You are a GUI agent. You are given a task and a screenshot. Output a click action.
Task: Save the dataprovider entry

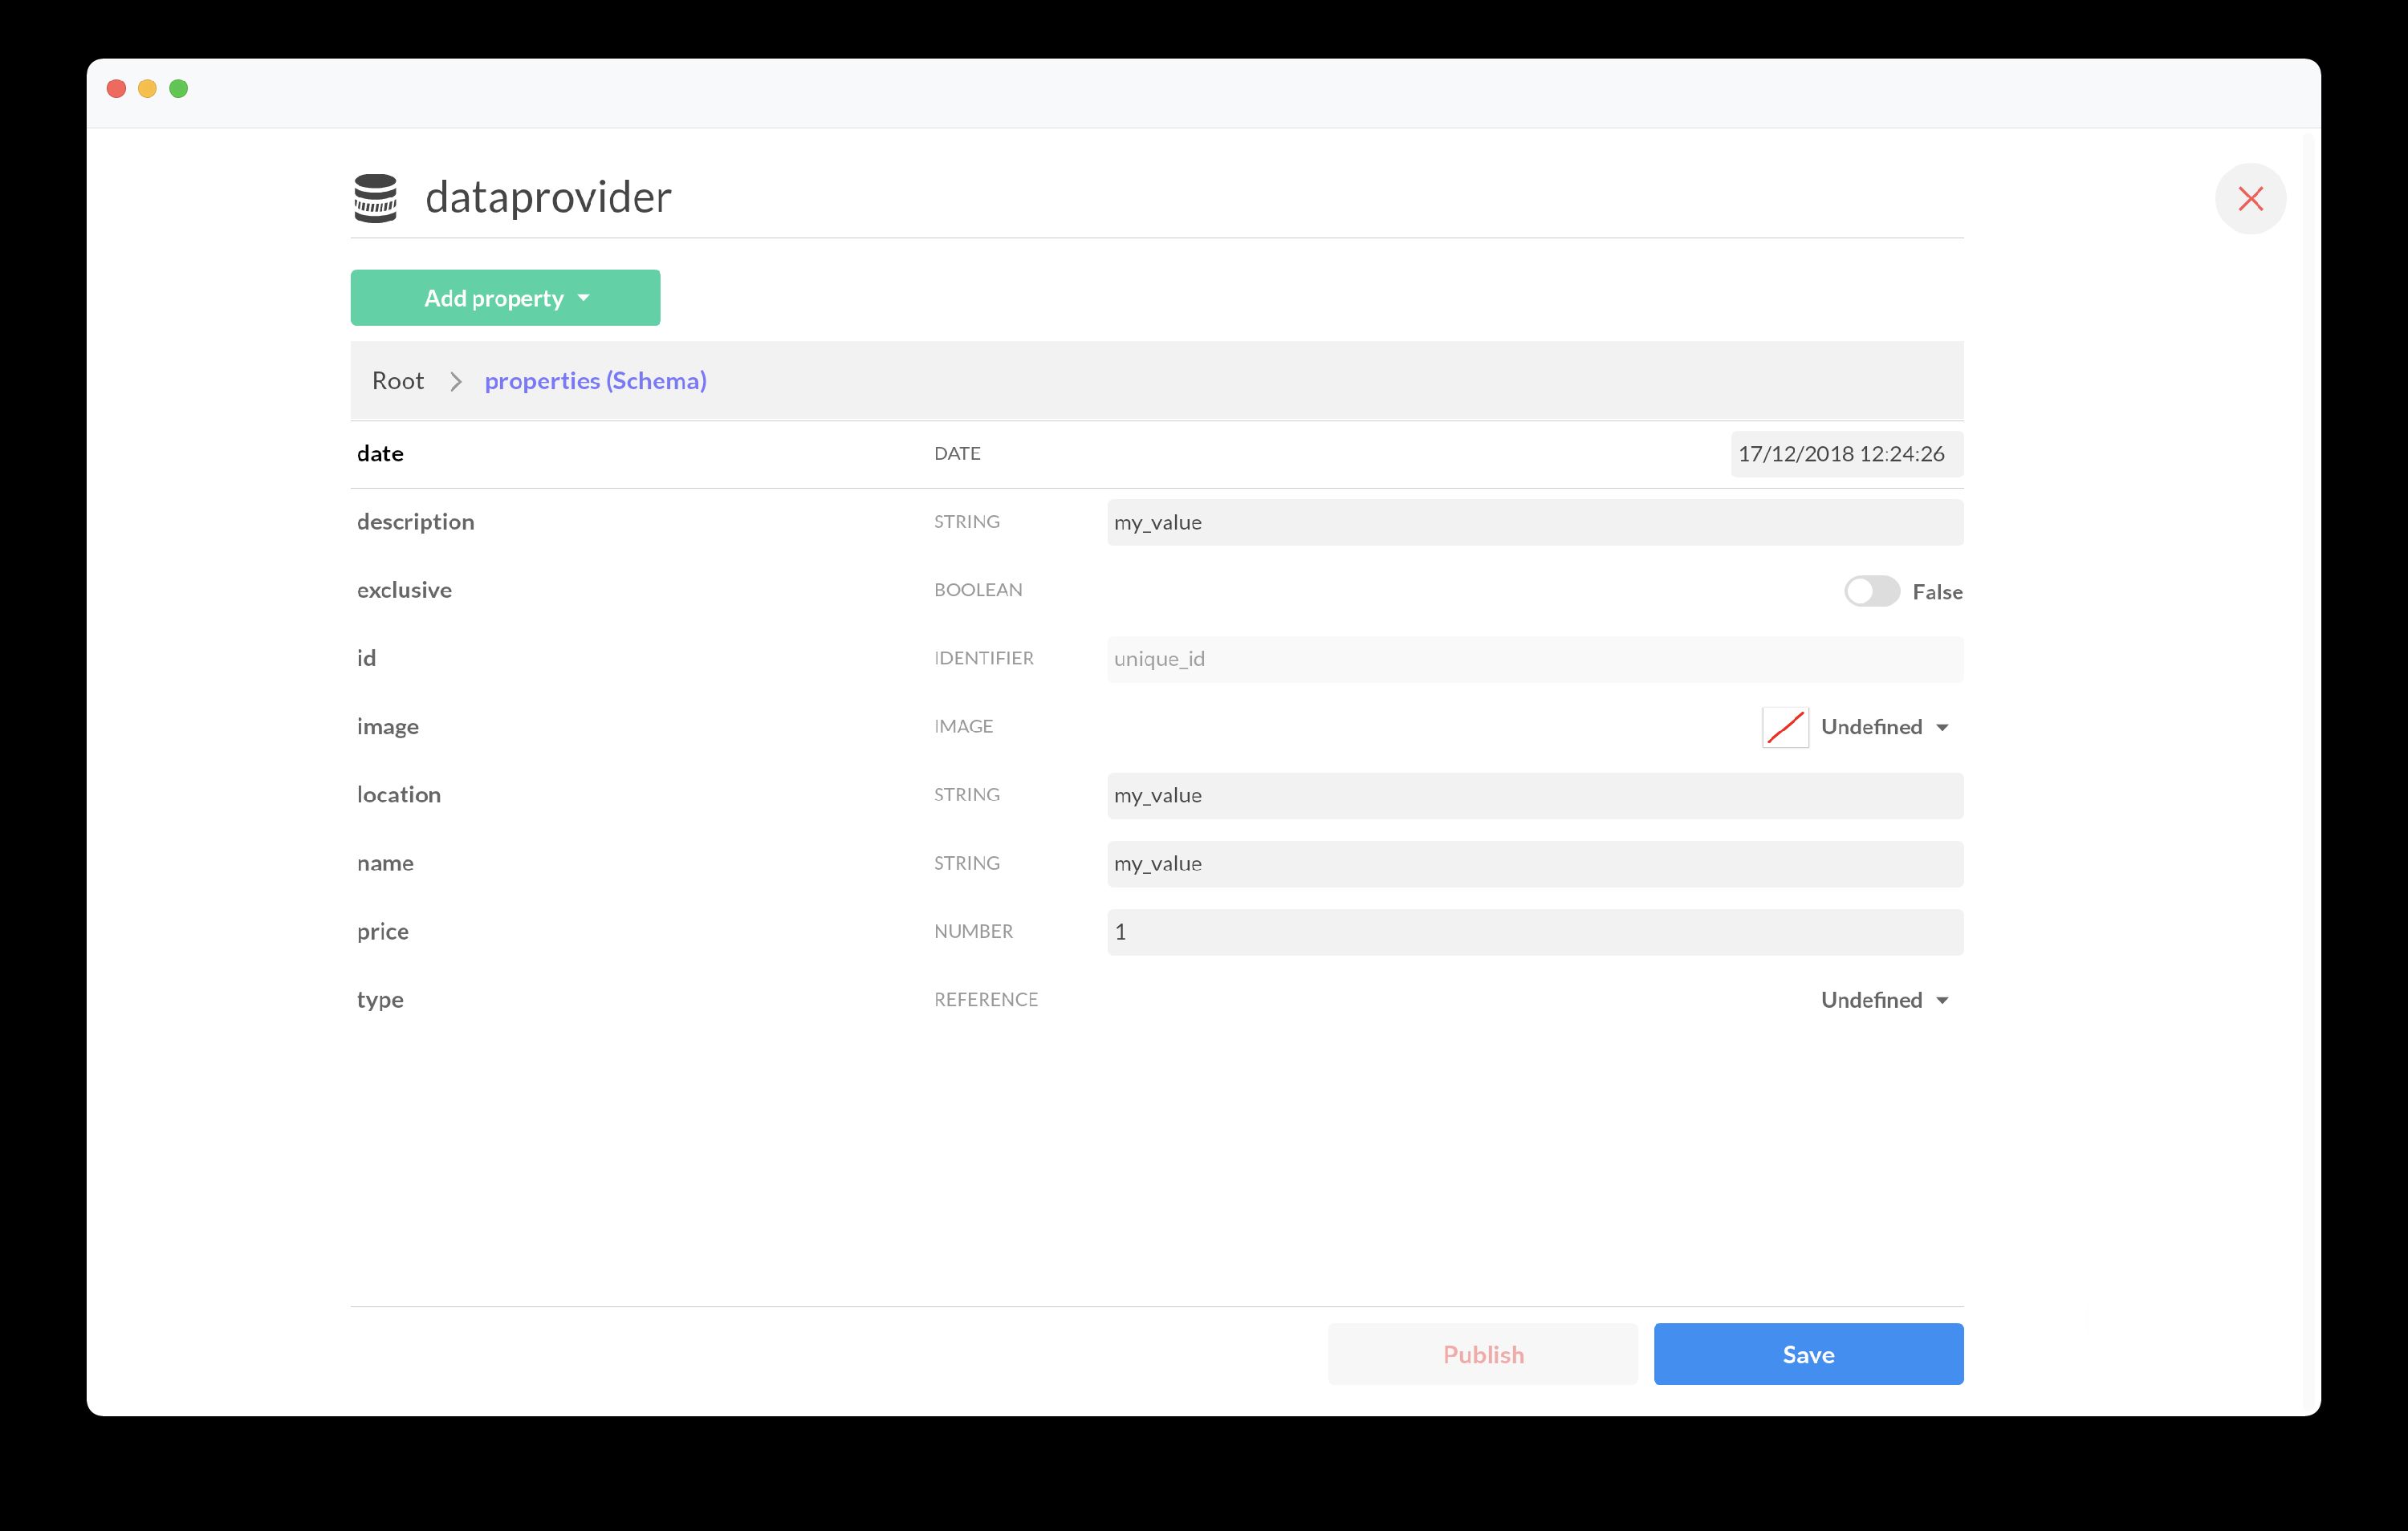point(1807,1354)
